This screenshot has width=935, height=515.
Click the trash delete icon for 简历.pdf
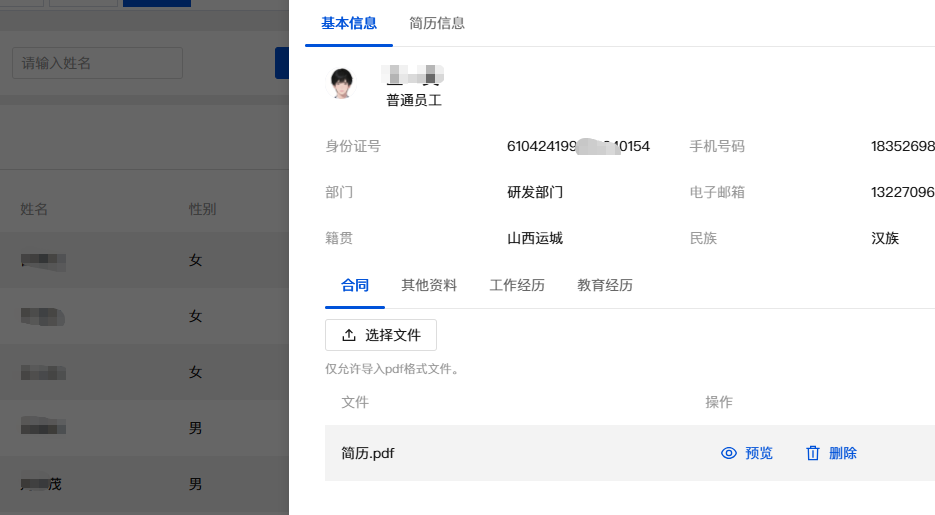(813, 453)
